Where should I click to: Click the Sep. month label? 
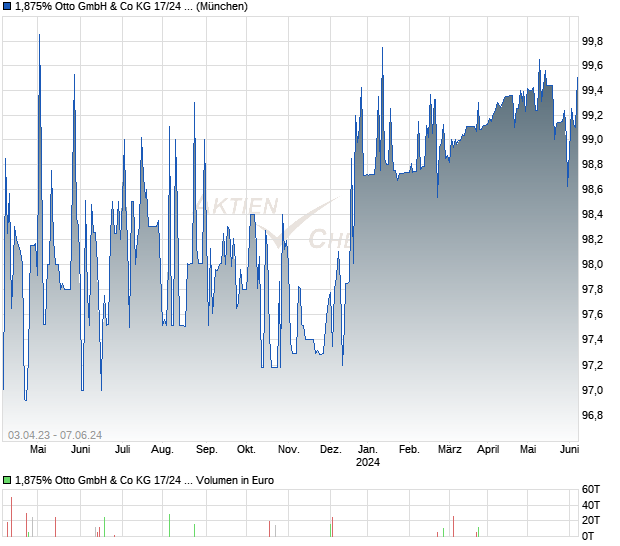[207, 450]
